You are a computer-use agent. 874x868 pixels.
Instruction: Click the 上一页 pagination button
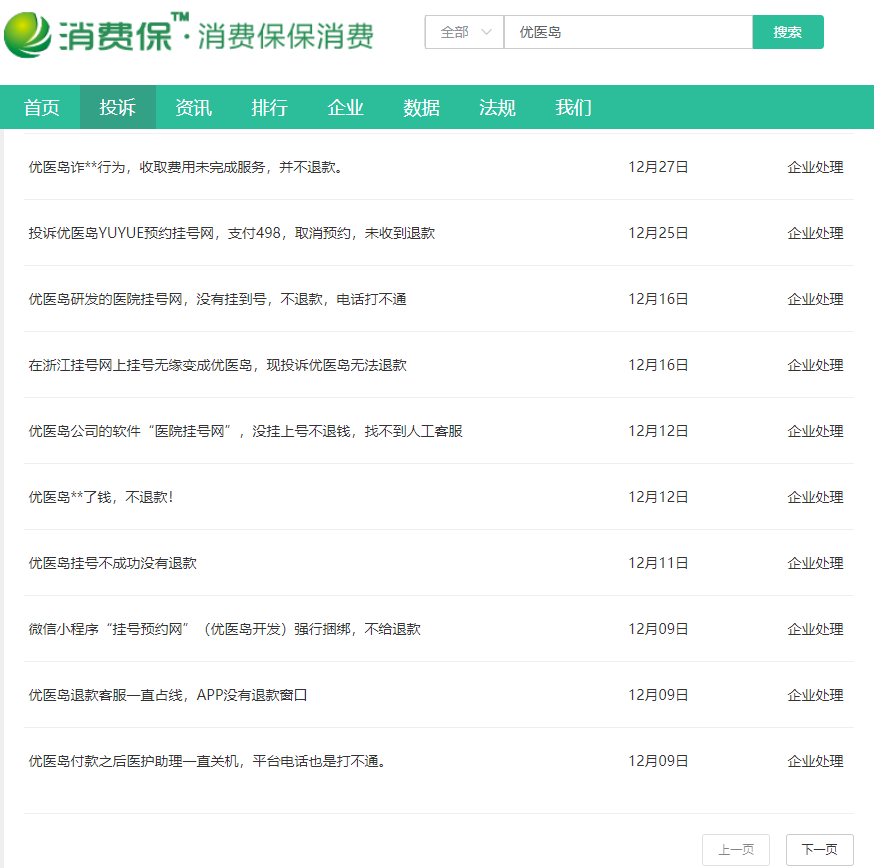tap(735, 849)
